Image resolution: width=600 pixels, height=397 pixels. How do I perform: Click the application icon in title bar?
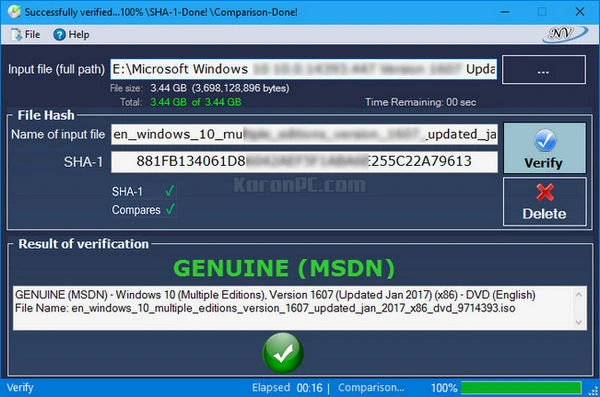click(15, 11)
